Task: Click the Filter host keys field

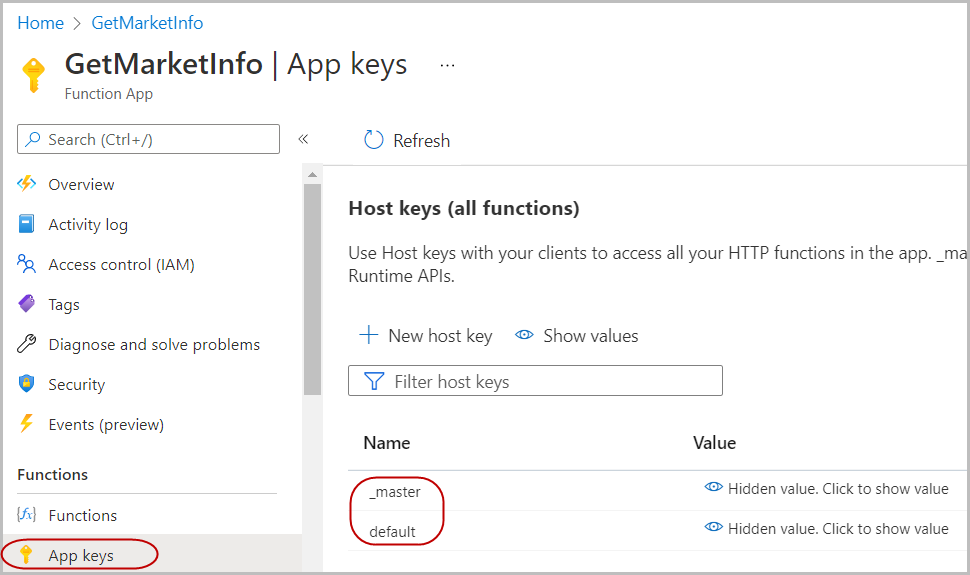Action: 535,381
